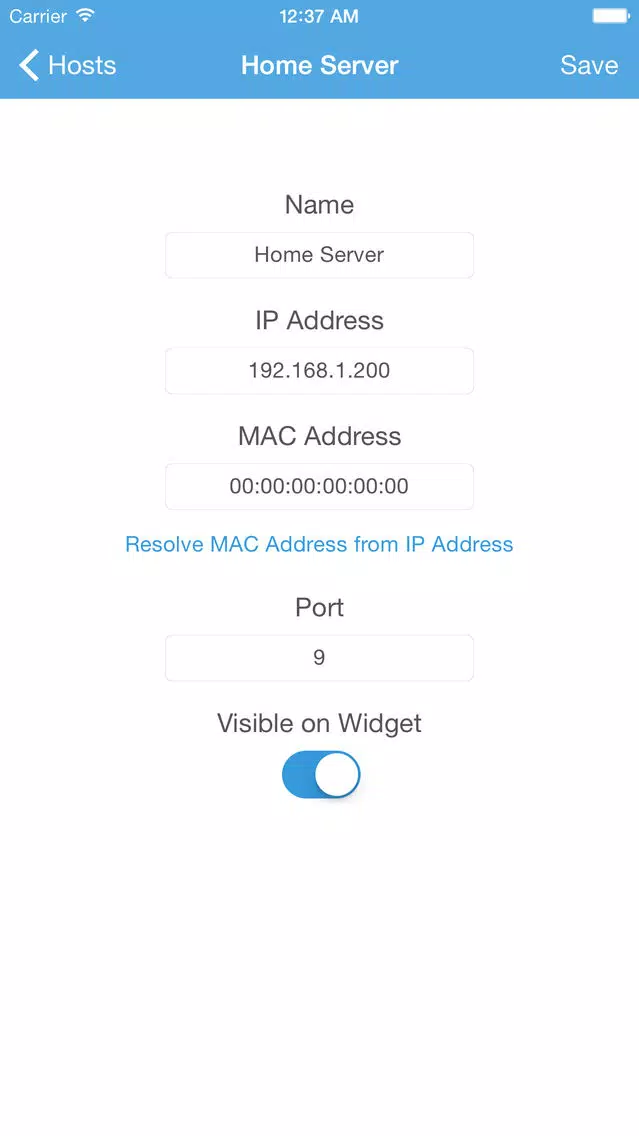The width and height of the screenshot is (639, 1136).
Task: Disable the Visible on Widget switch
Action: [x=320, y=774]
